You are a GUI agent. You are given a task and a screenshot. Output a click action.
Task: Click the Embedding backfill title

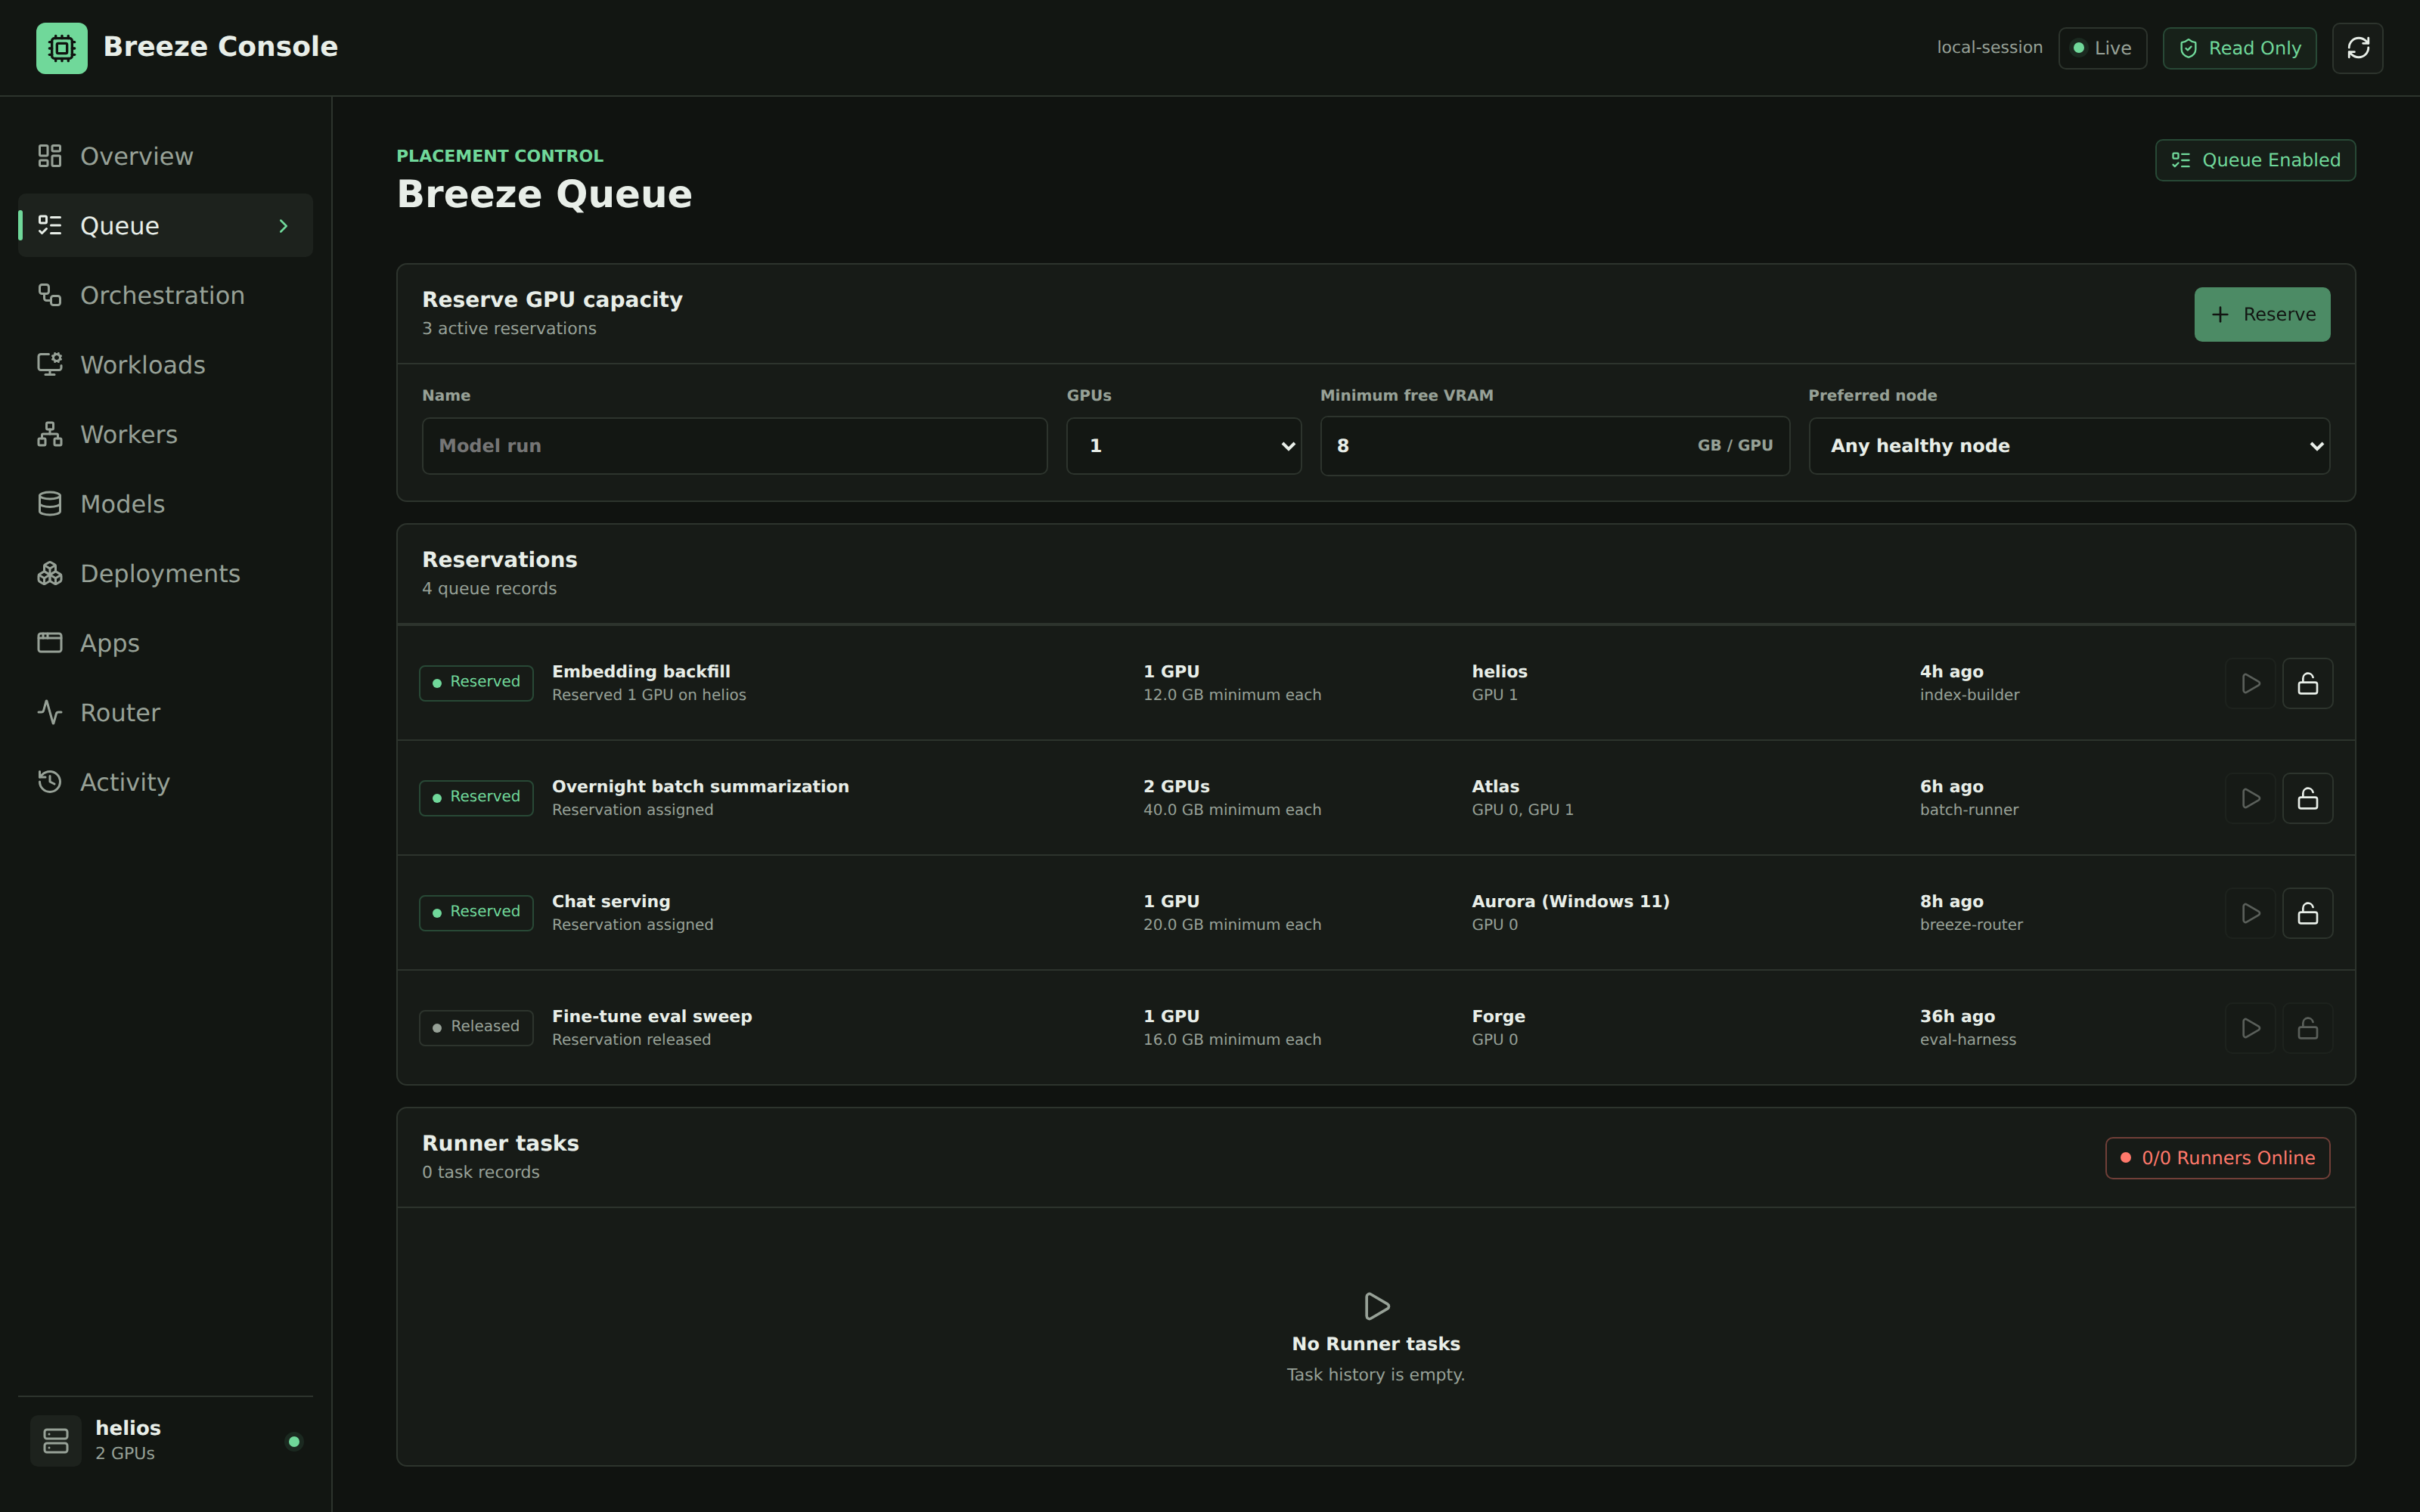pos(641,672)
